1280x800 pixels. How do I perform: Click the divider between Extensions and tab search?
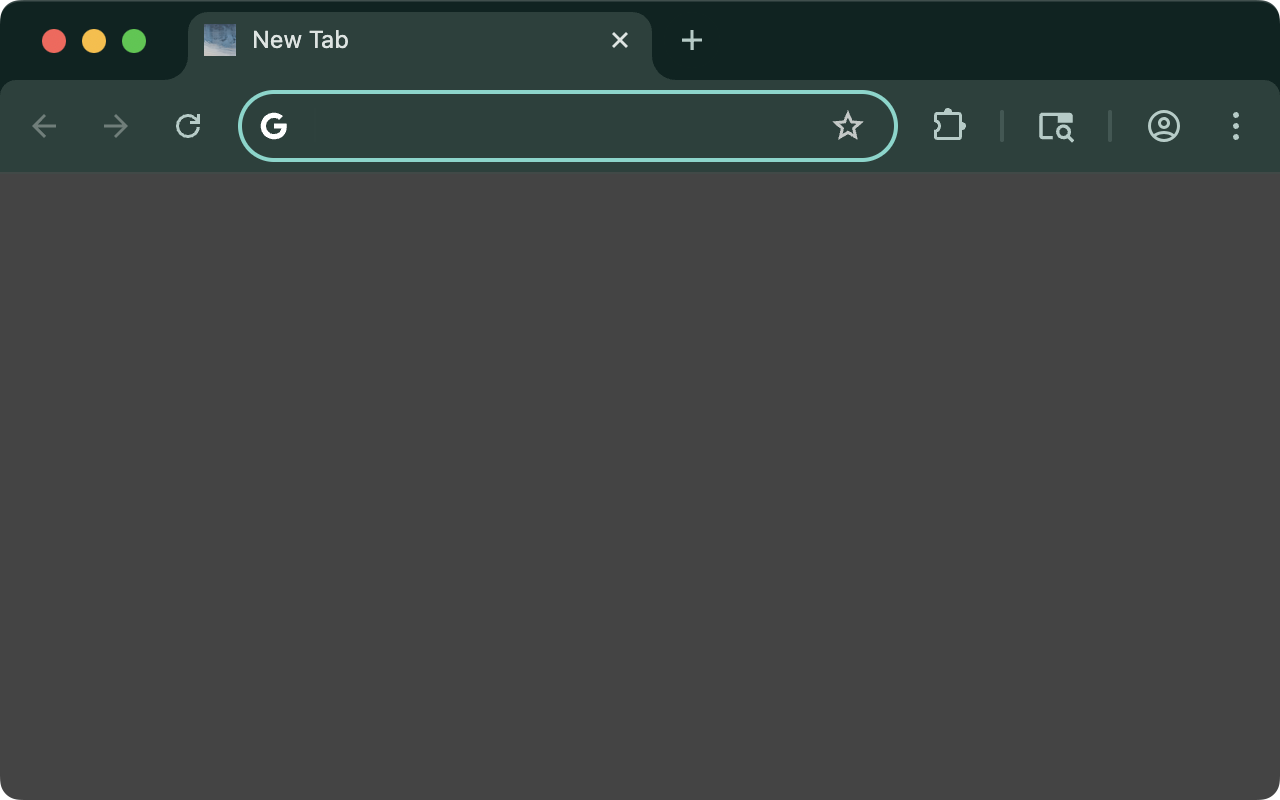[1001, 126]
